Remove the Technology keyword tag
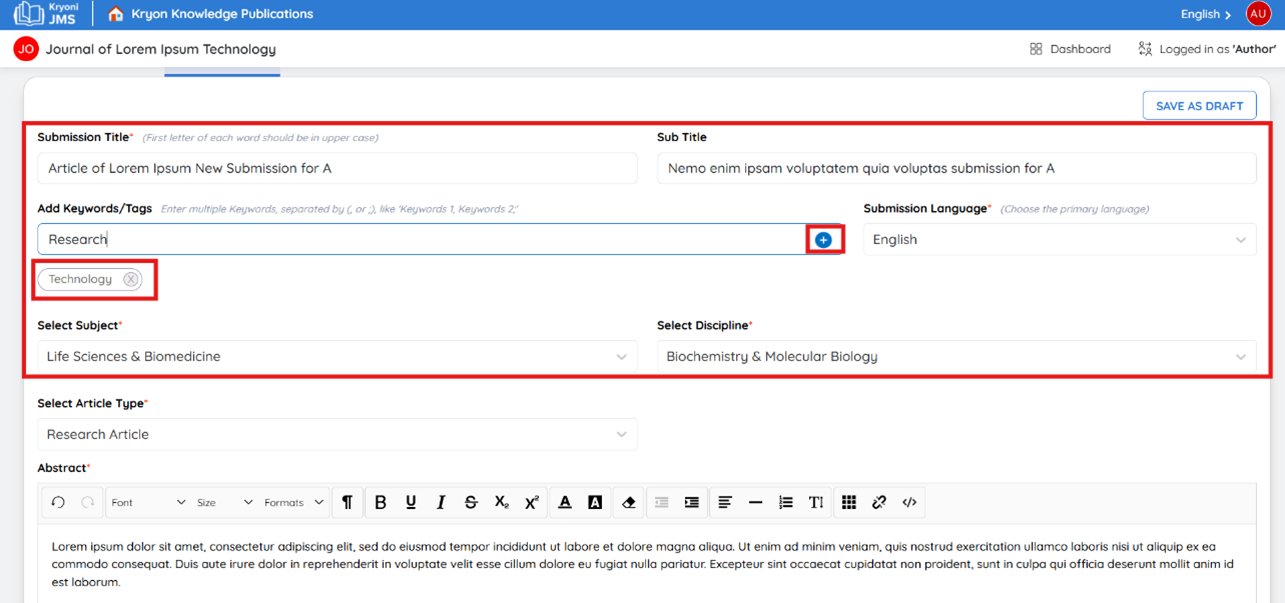 coord(130,280)
